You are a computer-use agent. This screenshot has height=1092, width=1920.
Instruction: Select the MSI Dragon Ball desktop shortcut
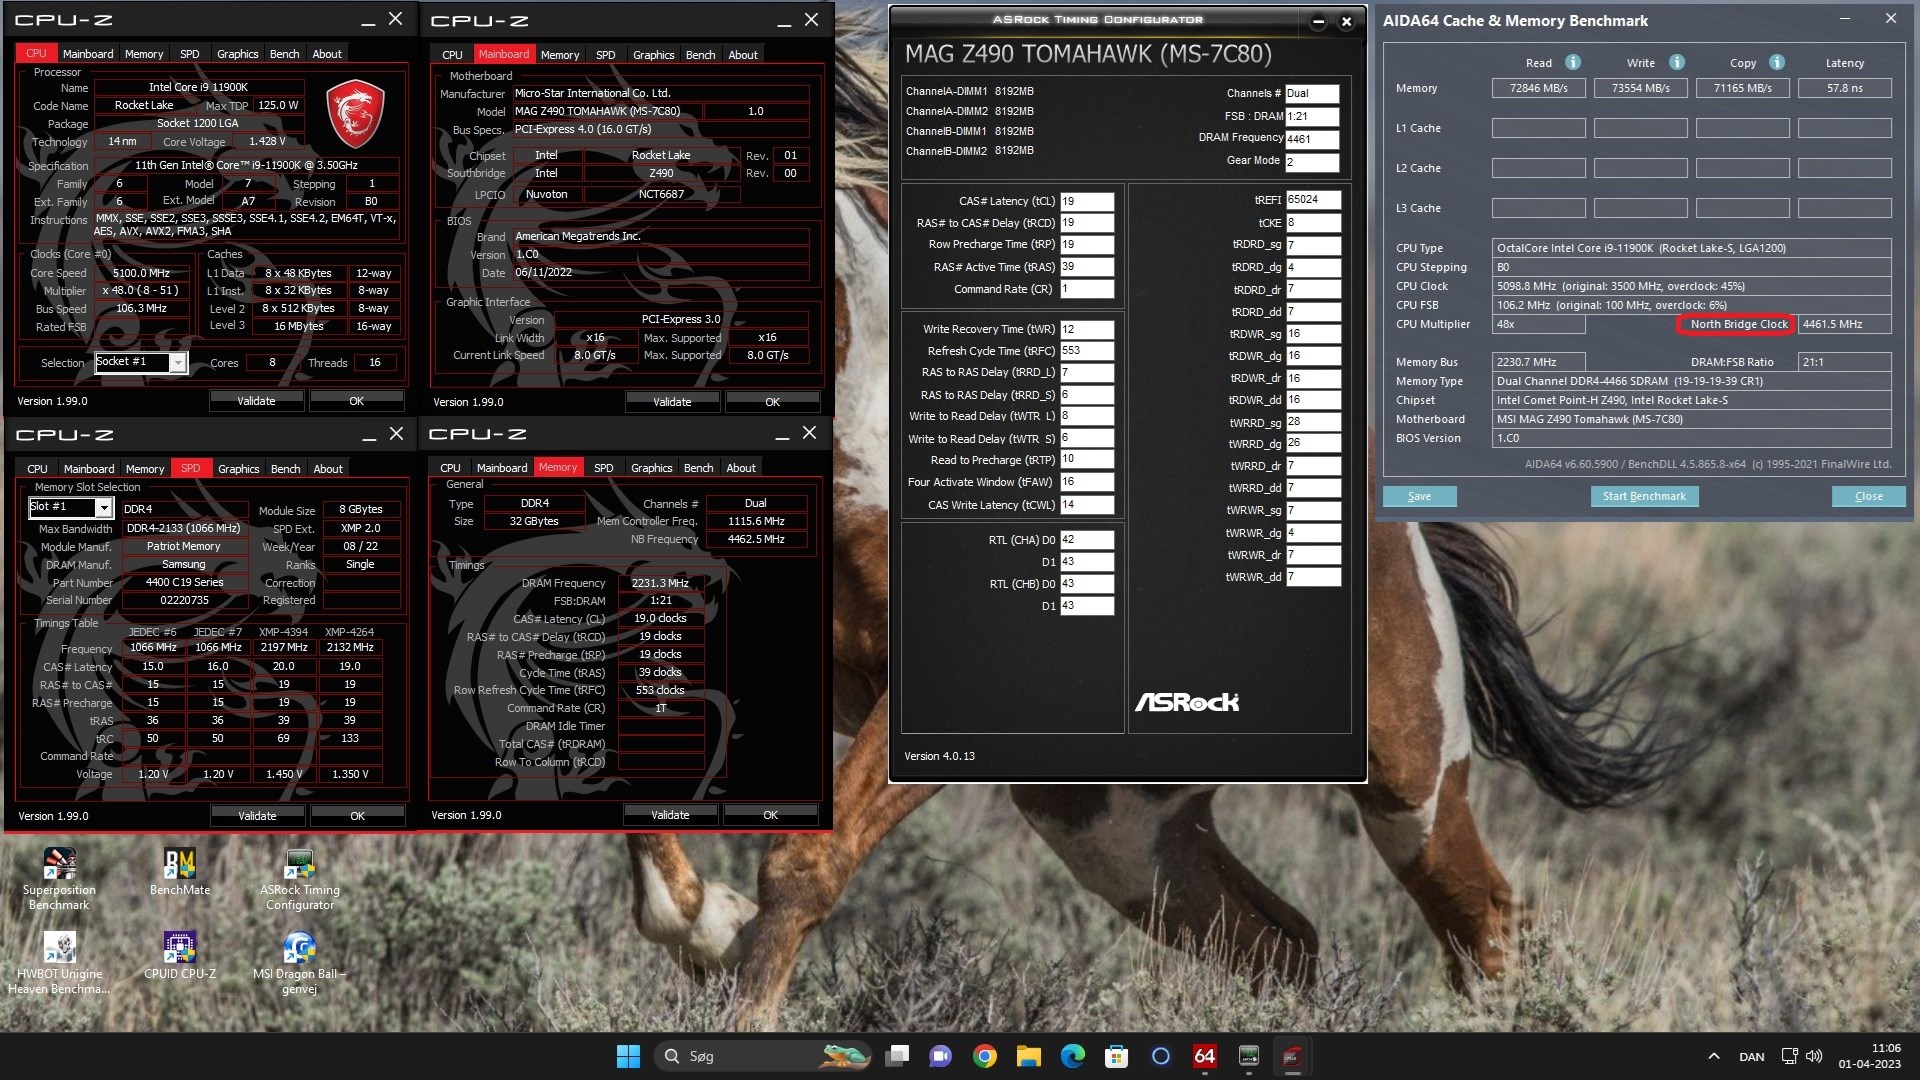coord(300,962)
